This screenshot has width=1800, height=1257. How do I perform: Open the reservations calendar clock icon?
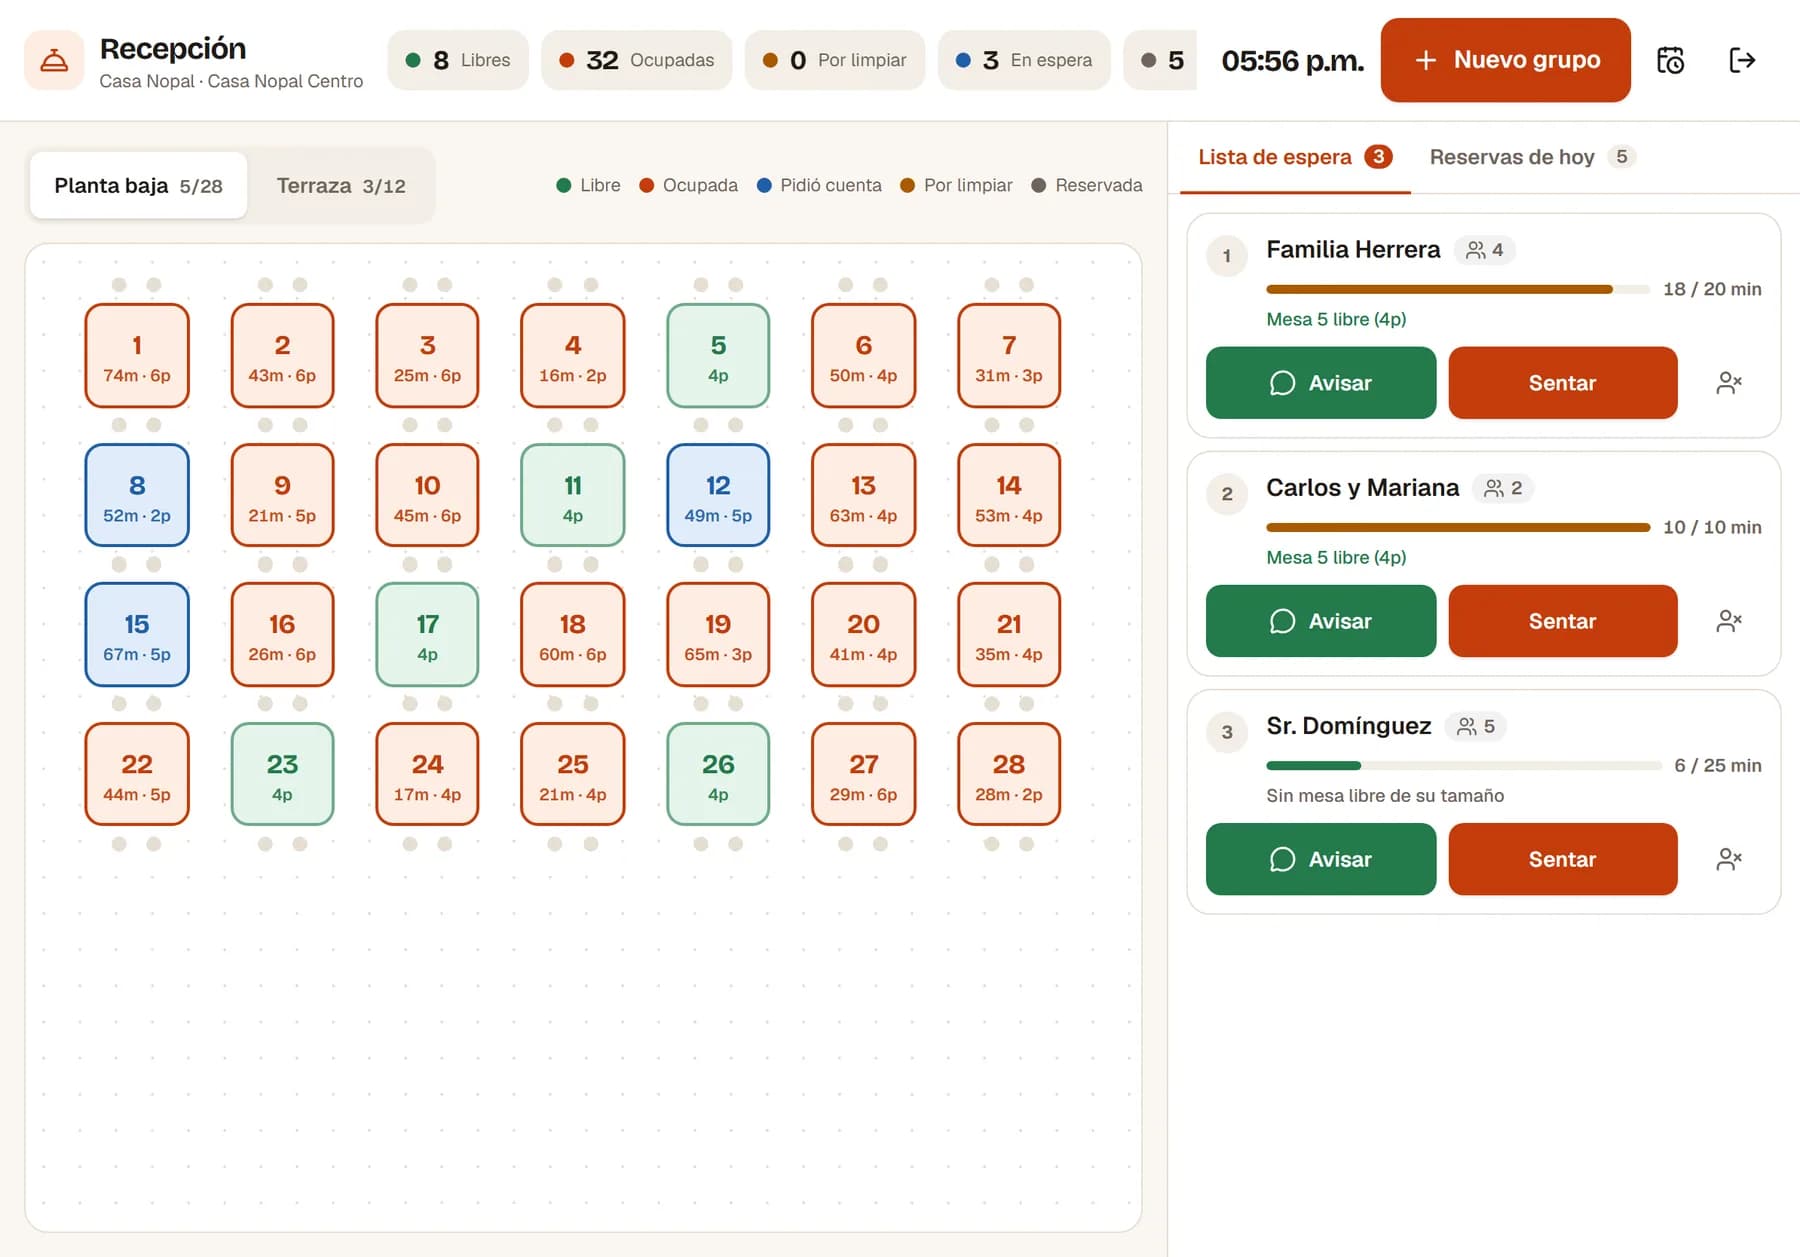[x=1670, y=60]
